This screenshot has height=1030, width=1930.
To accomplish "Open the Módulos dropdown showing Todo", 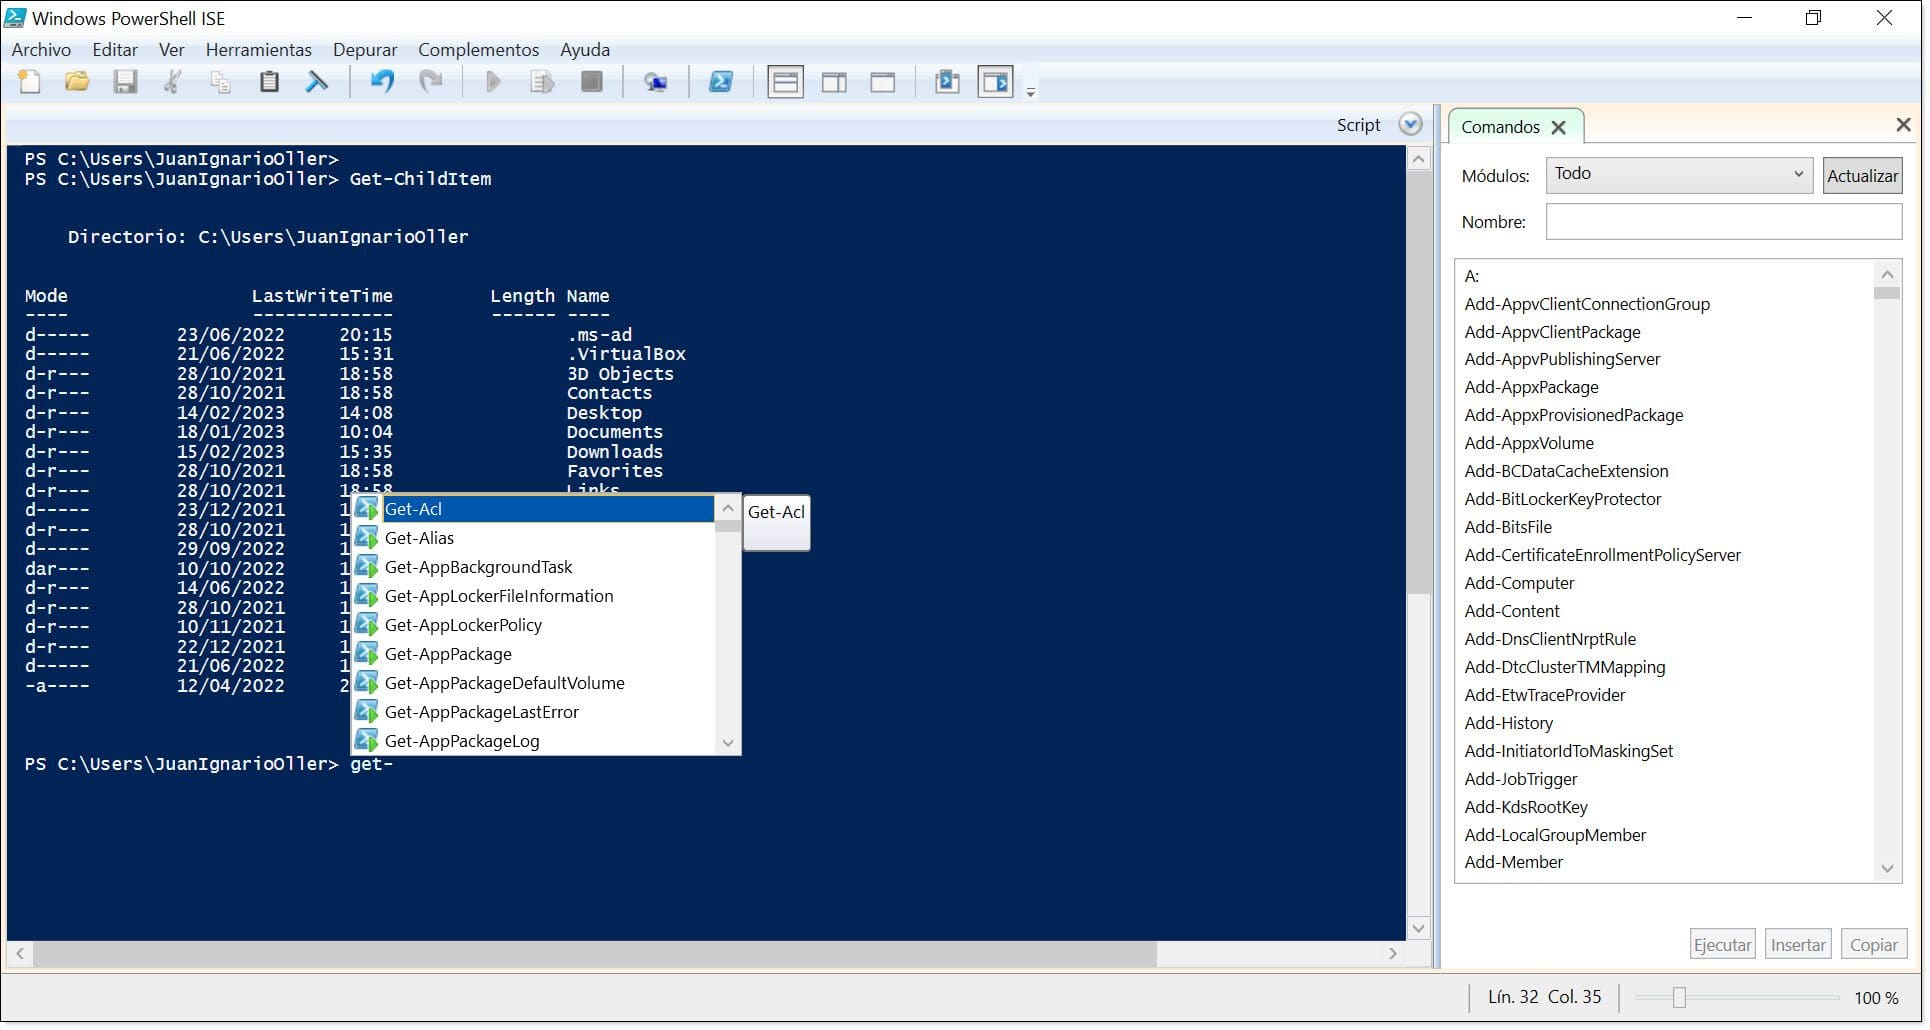I will [x=1679, y=175].
